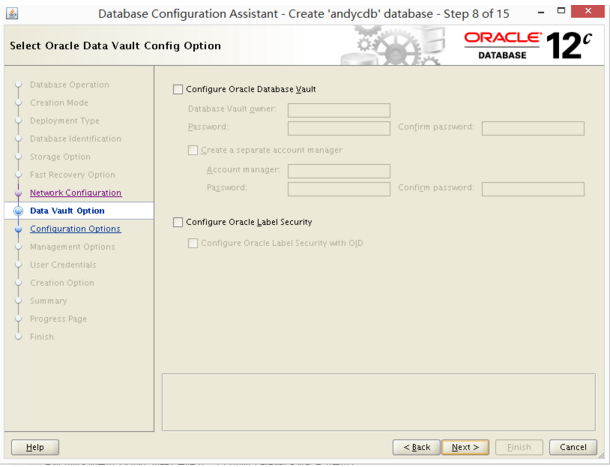Cancel the database creation wizard
Image resolution: width=610 pixels, height=467 pixels.
pos(573,447)
